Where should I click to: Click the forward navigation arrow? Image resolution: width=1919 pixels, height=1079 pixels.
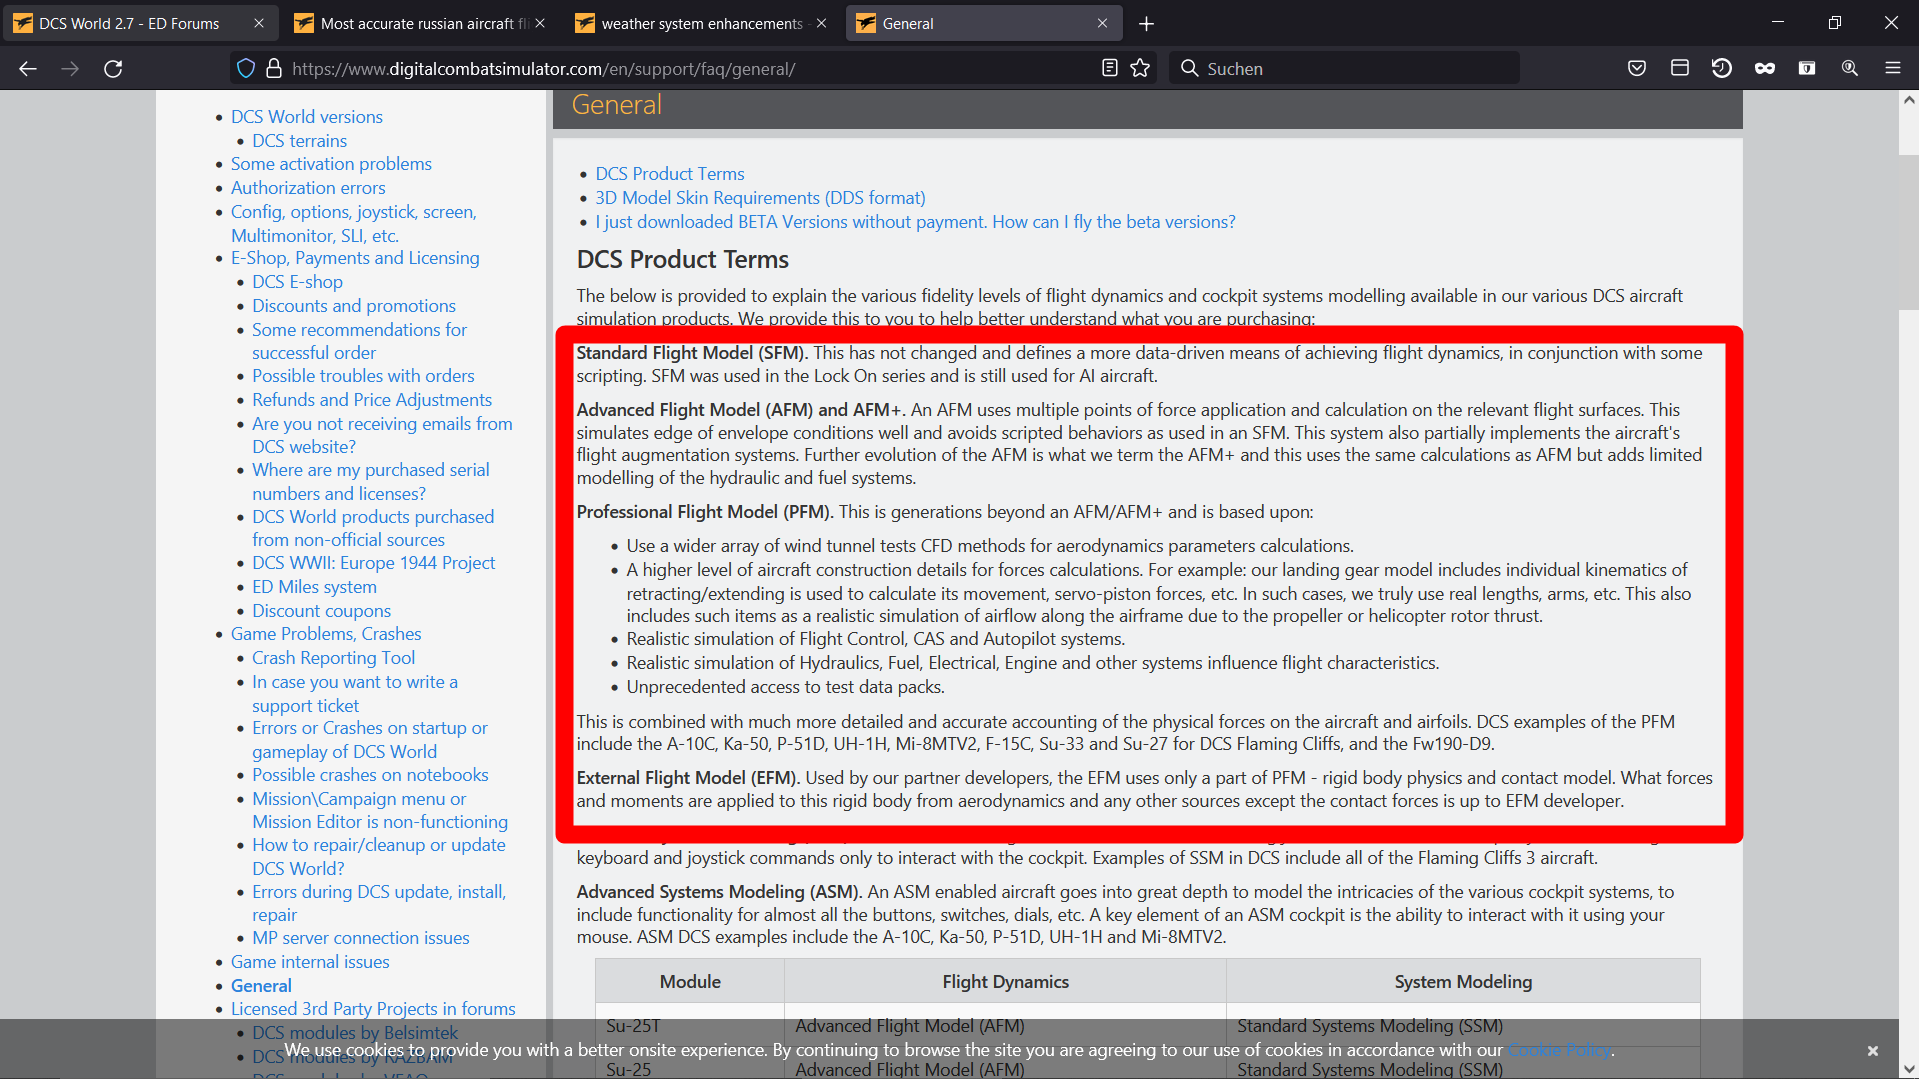pos(70,68)
